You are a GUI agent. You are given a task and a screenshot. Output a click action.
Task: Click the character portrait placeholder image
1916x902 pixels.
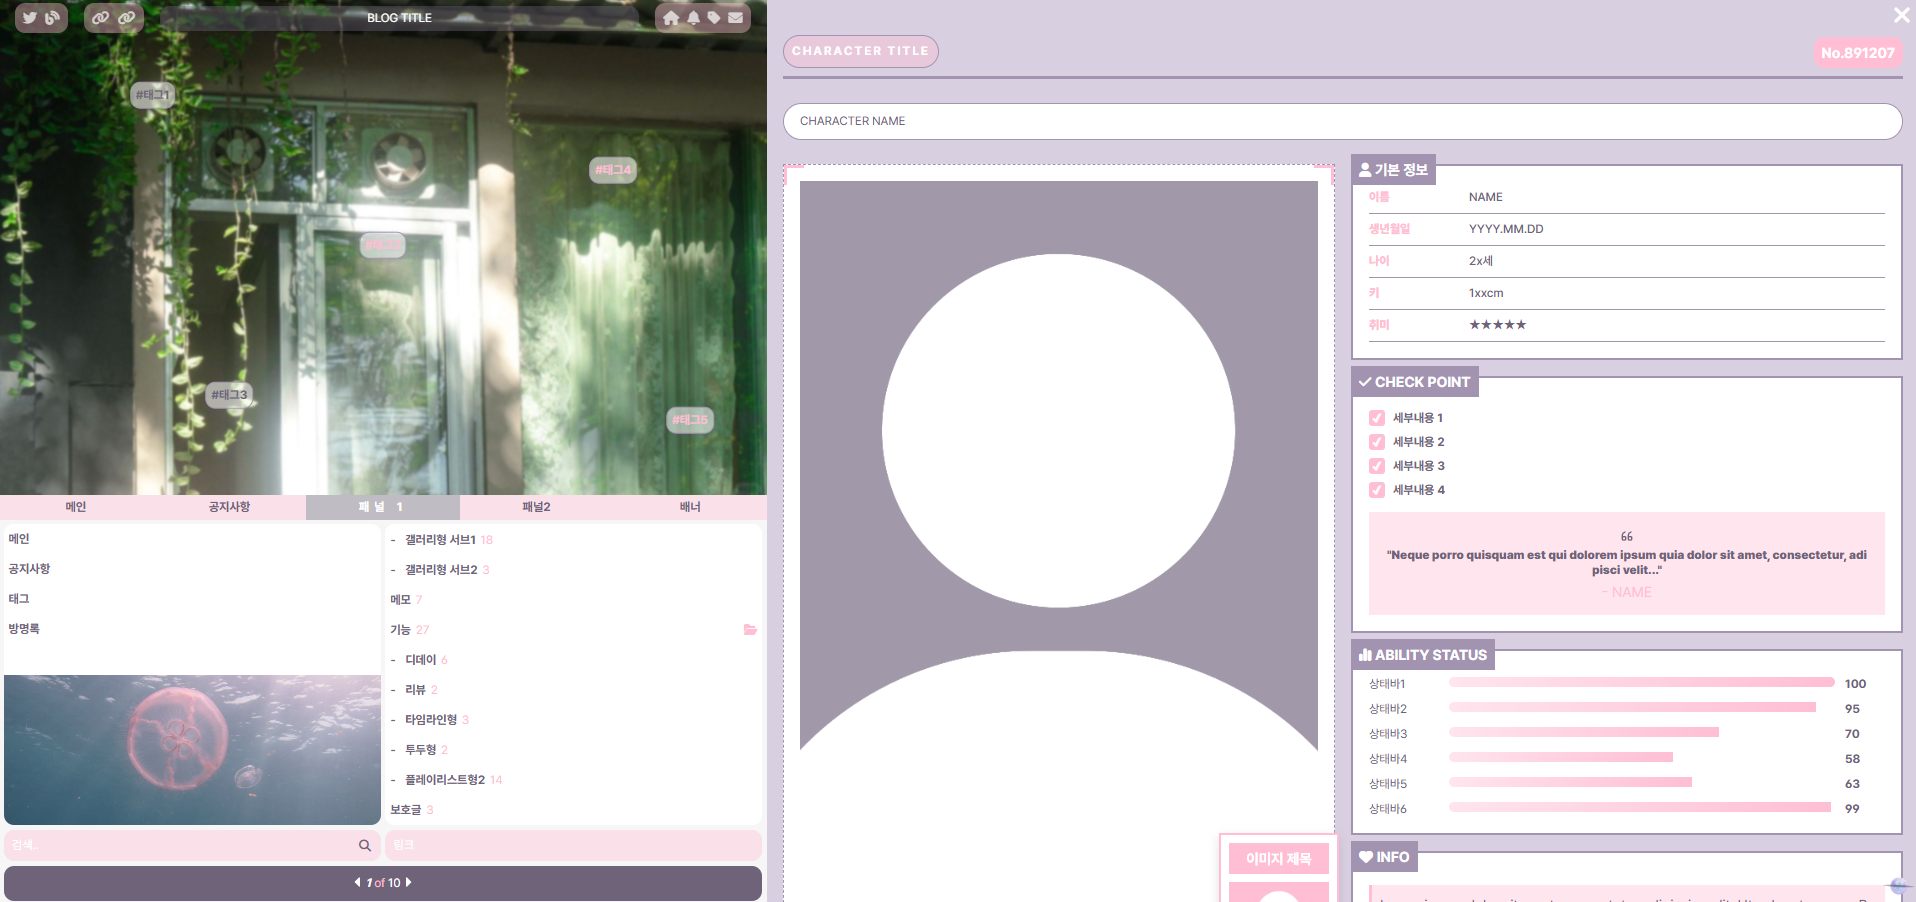click(x=1059, y=465)
